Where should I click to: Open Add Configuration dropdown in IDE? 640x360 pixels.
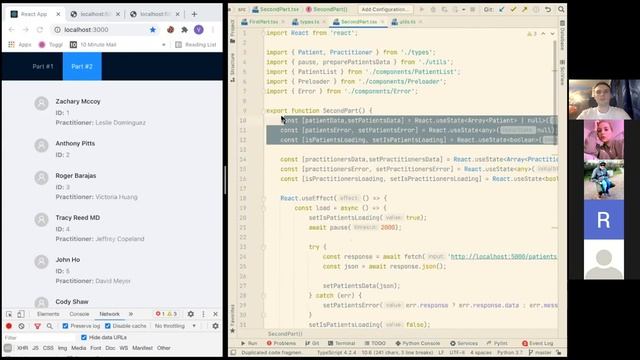(x=384, y=9)
